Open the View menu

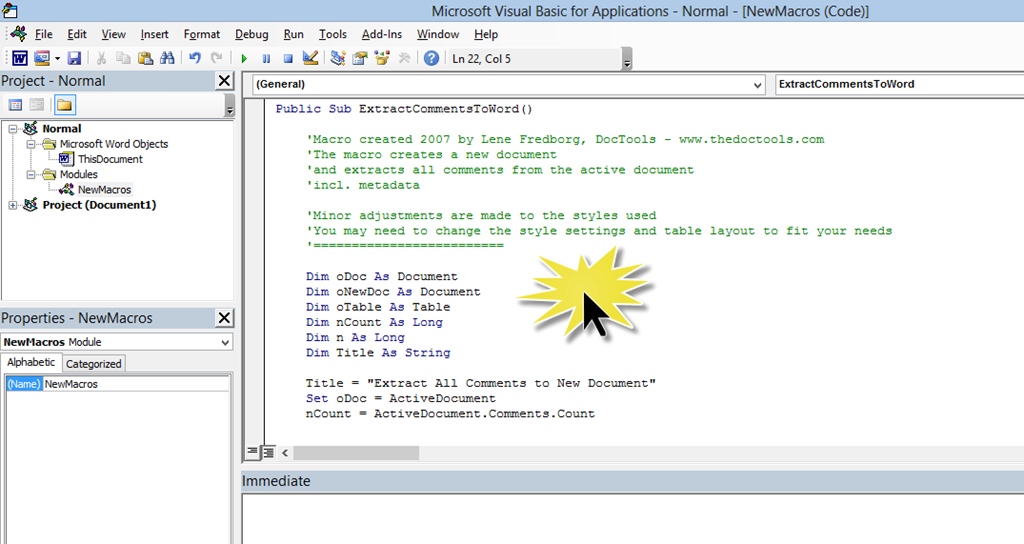[x=114, y=35]
